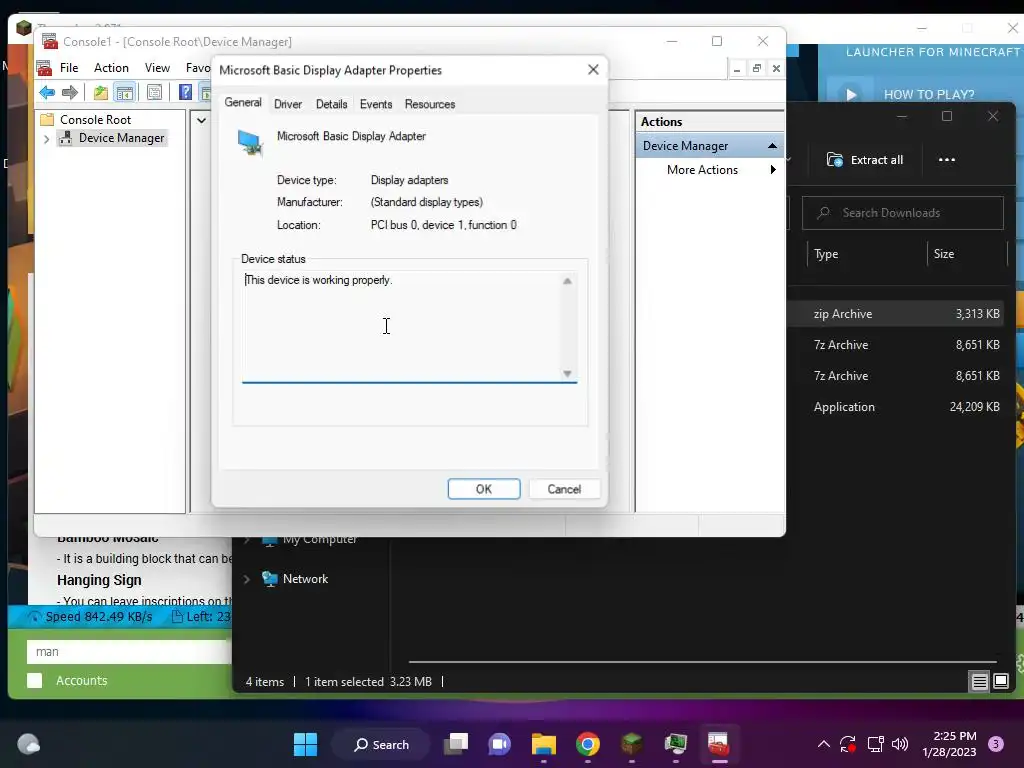Switch to the Events tab
Image resolution: width=1024 pixels, height=768 pixels.
(x=376, y=104)
